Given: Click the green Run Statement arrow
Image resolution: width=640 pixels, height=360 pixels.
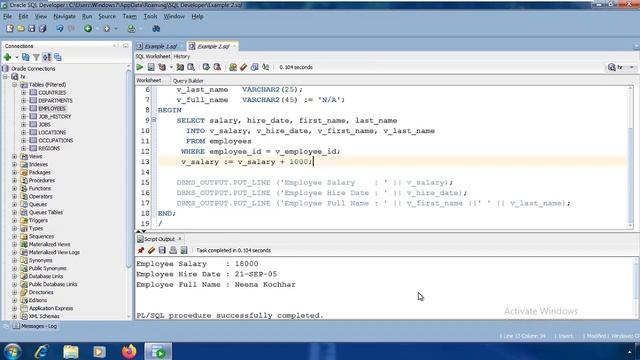Looking at the screenshot, I should [140, 67].
